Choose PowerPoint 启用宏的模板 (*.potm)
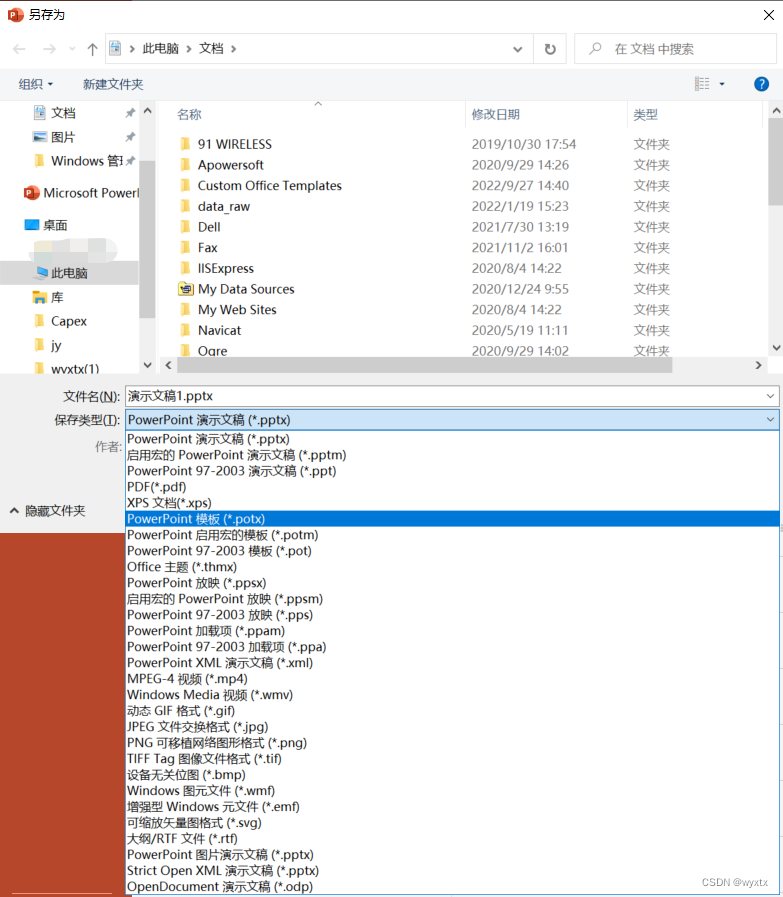Image resolution: width=783 pixels, height=897 pixels. (x=452, y=535)
